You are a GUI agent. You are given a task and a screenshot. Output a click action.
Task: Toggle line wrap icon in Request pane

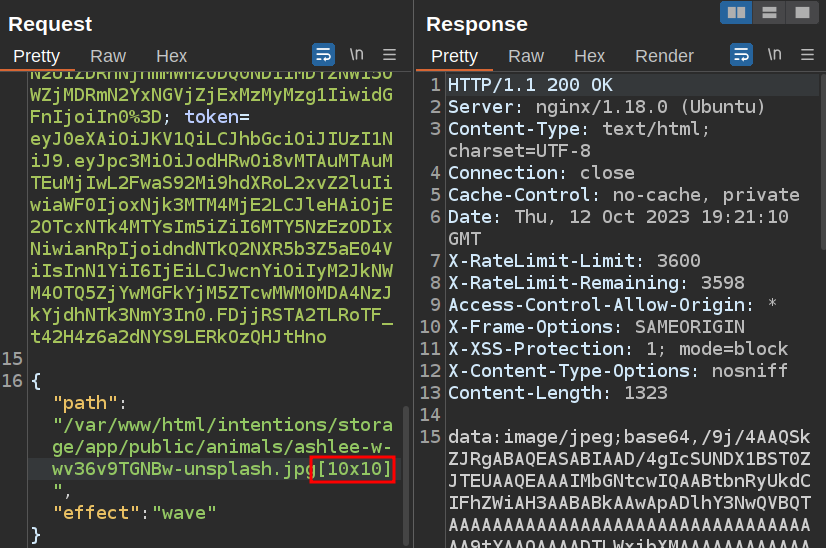point(324,55)
